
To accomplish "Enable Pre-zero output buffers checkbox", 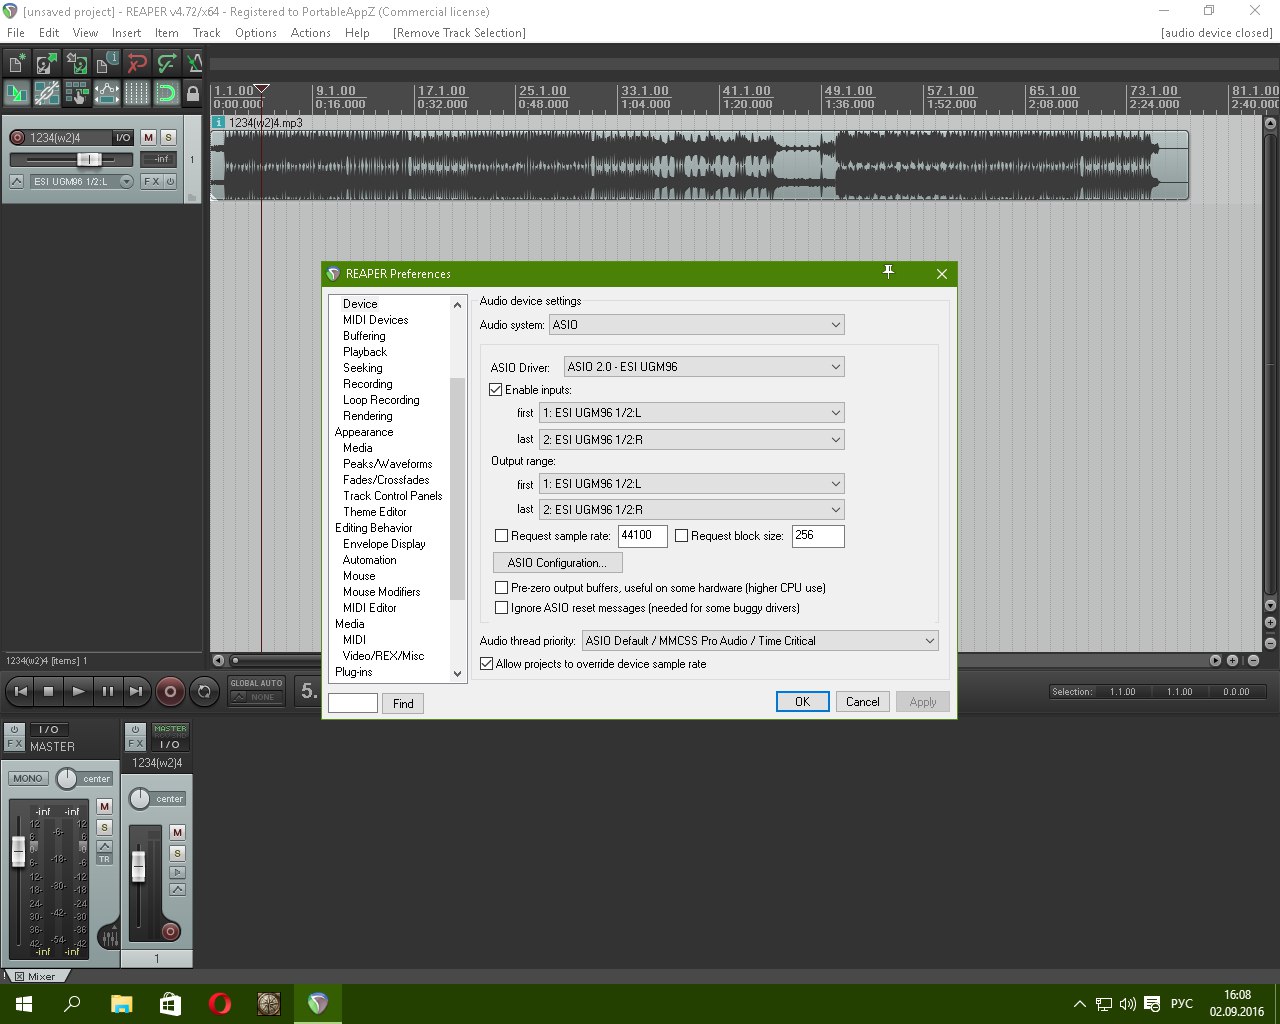I will [502, 588].
